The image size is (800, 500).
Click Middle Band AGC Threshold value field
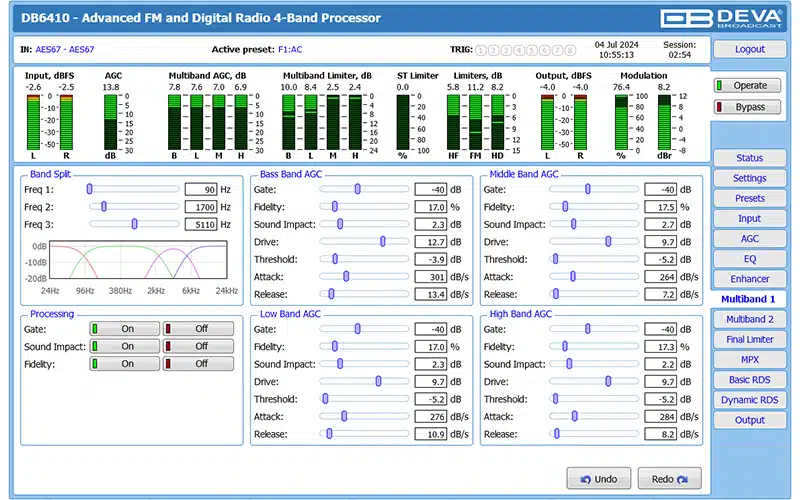pyautogui.click(x=661, y=260)
